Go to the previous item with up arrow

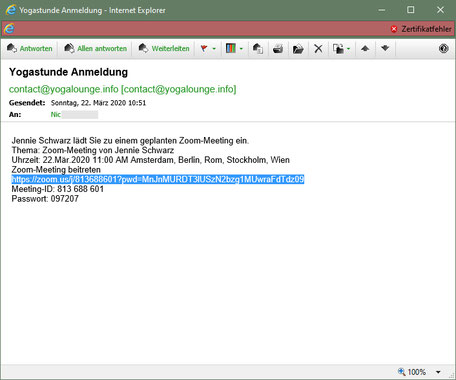[365, 49]
